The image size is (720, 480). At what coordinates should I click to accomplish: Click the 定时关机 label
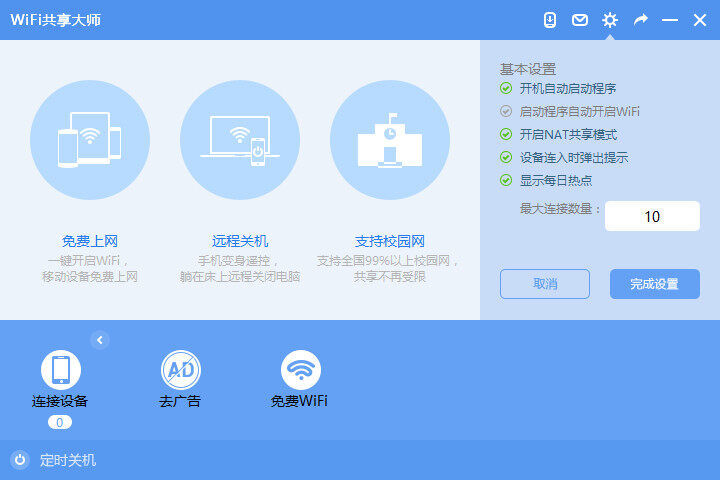(68, 460)
